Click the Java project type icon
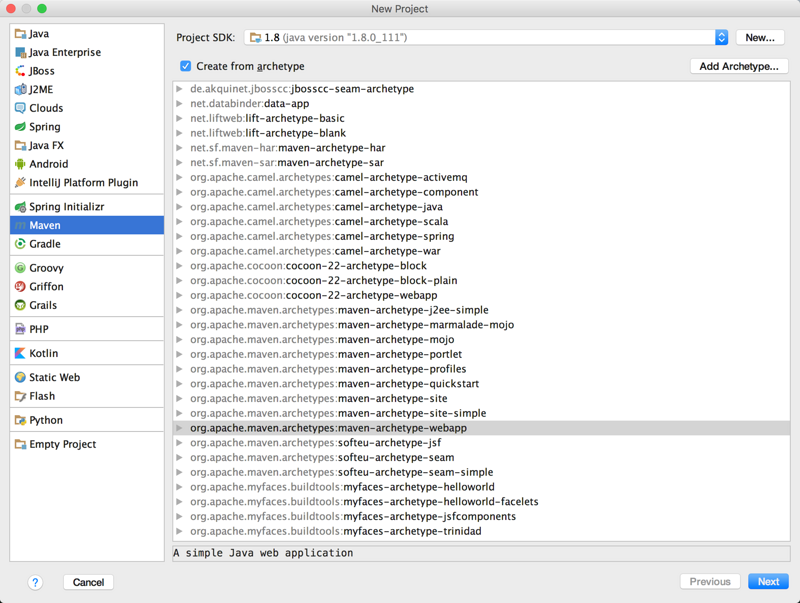The height and width of the screenshot is (603, 800). (x=20, y=34)
